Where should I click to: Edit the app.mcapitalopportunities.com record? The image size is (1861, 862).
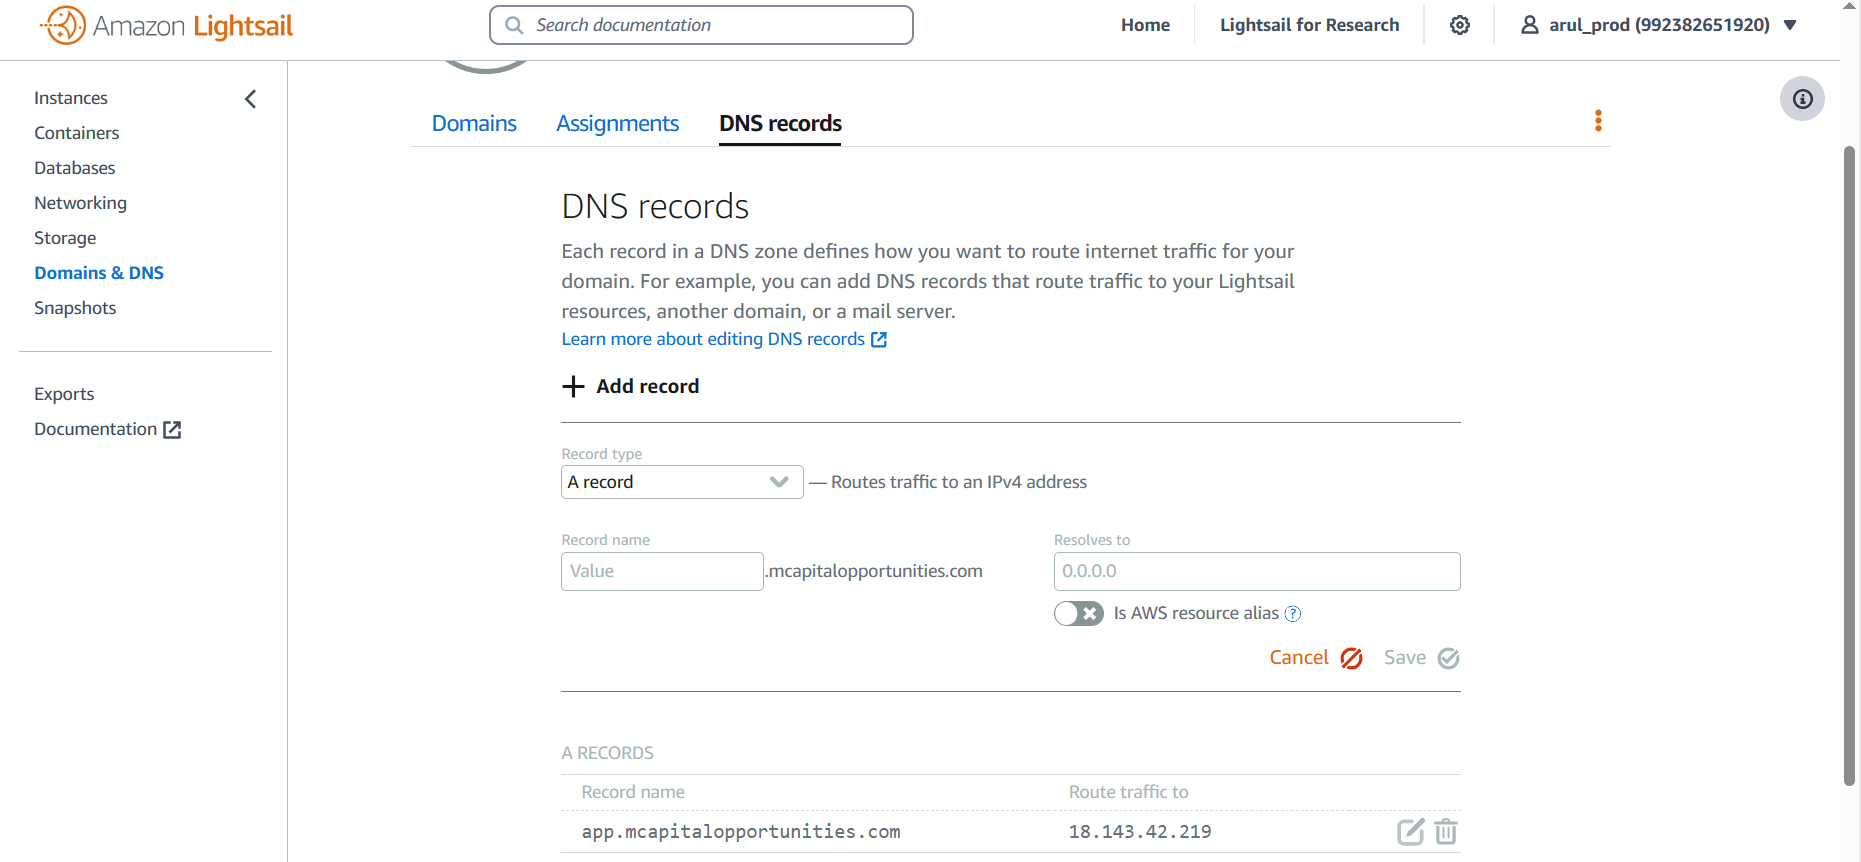1409,831
